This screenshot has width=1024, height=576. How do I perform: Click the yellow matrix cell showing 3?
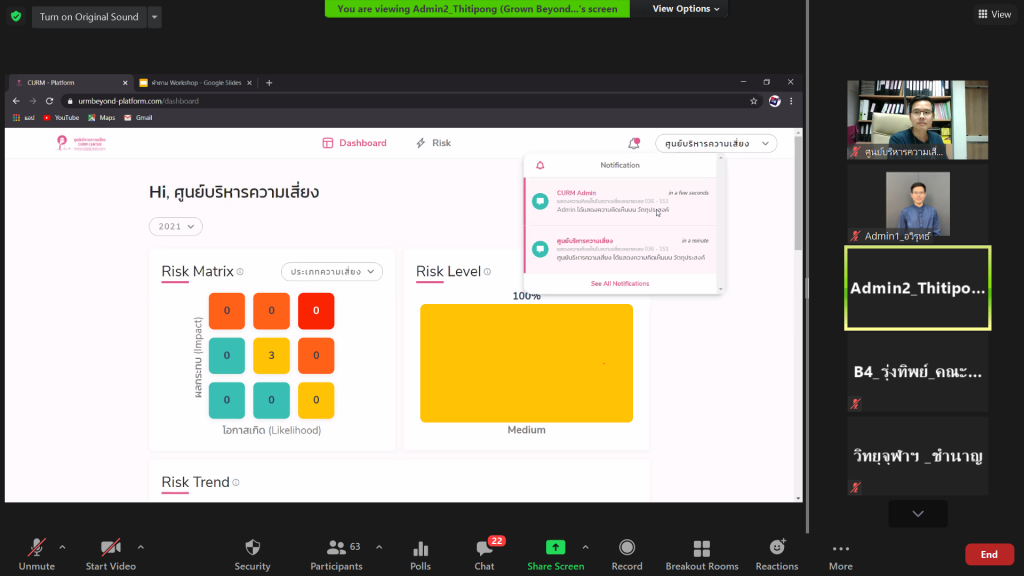click(272, 356)
